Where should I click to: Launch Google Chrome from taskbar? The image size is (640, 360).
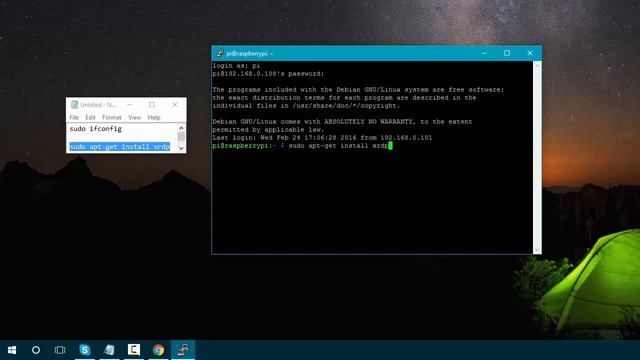(x=158, y=350)
